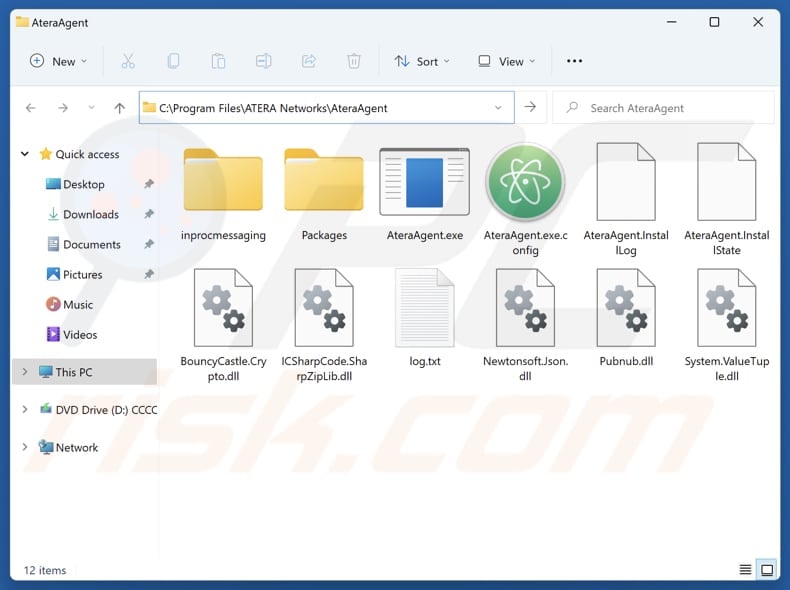This screenshot has width=790, height=590.
Task: Select the BouncyCastle.Crypto.dll file icon
Action: coord(223,307)
